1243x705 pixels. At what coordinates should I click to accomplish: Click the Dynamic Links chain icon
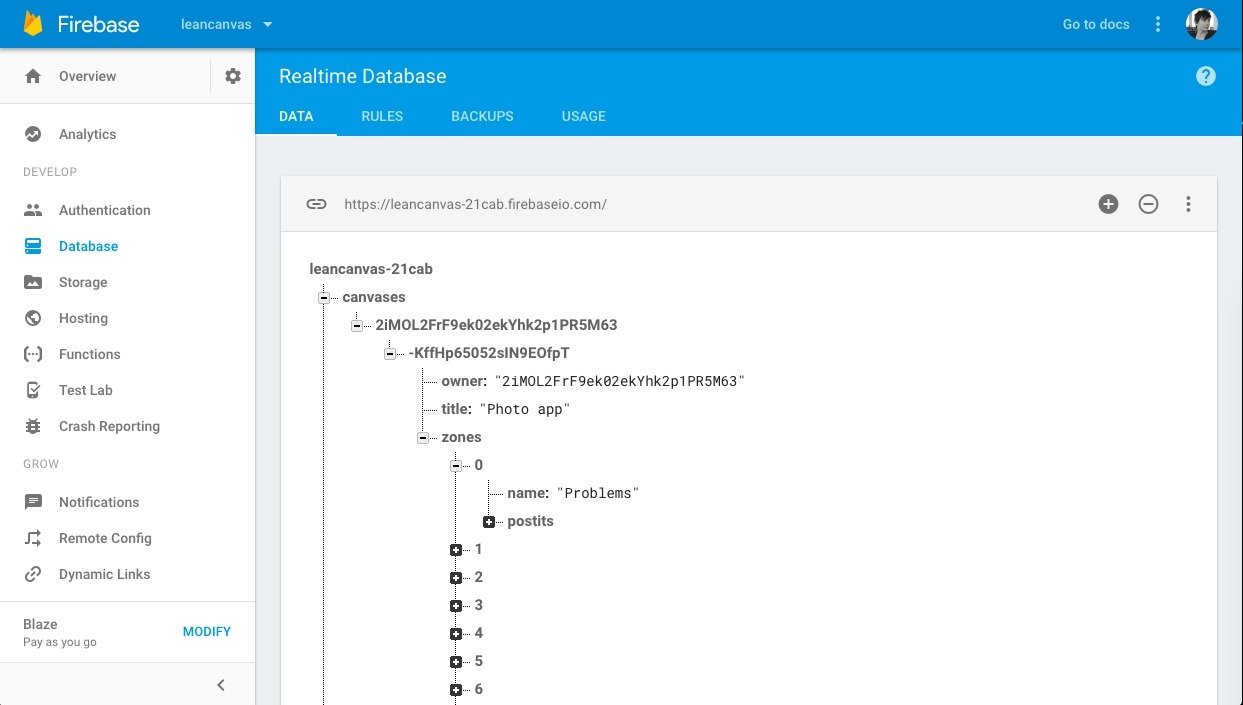coord(33,574)
